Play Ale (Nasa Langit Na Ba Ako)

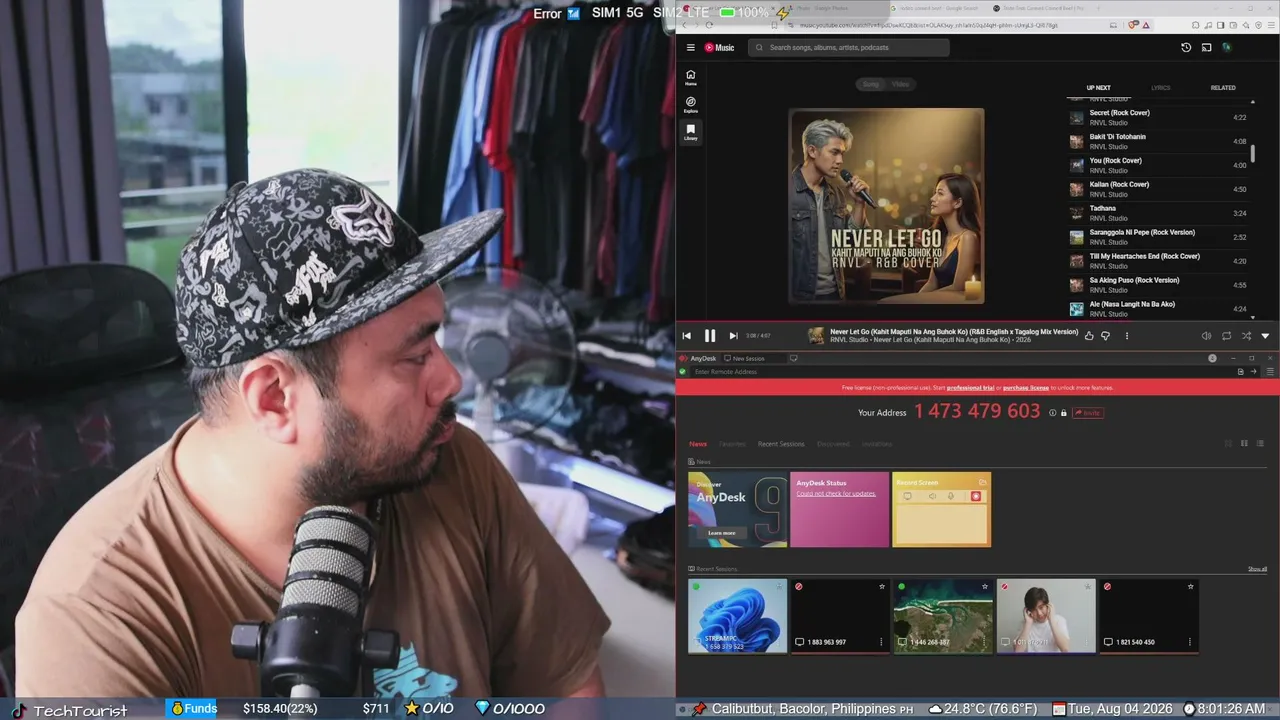tap(1158, 309)
